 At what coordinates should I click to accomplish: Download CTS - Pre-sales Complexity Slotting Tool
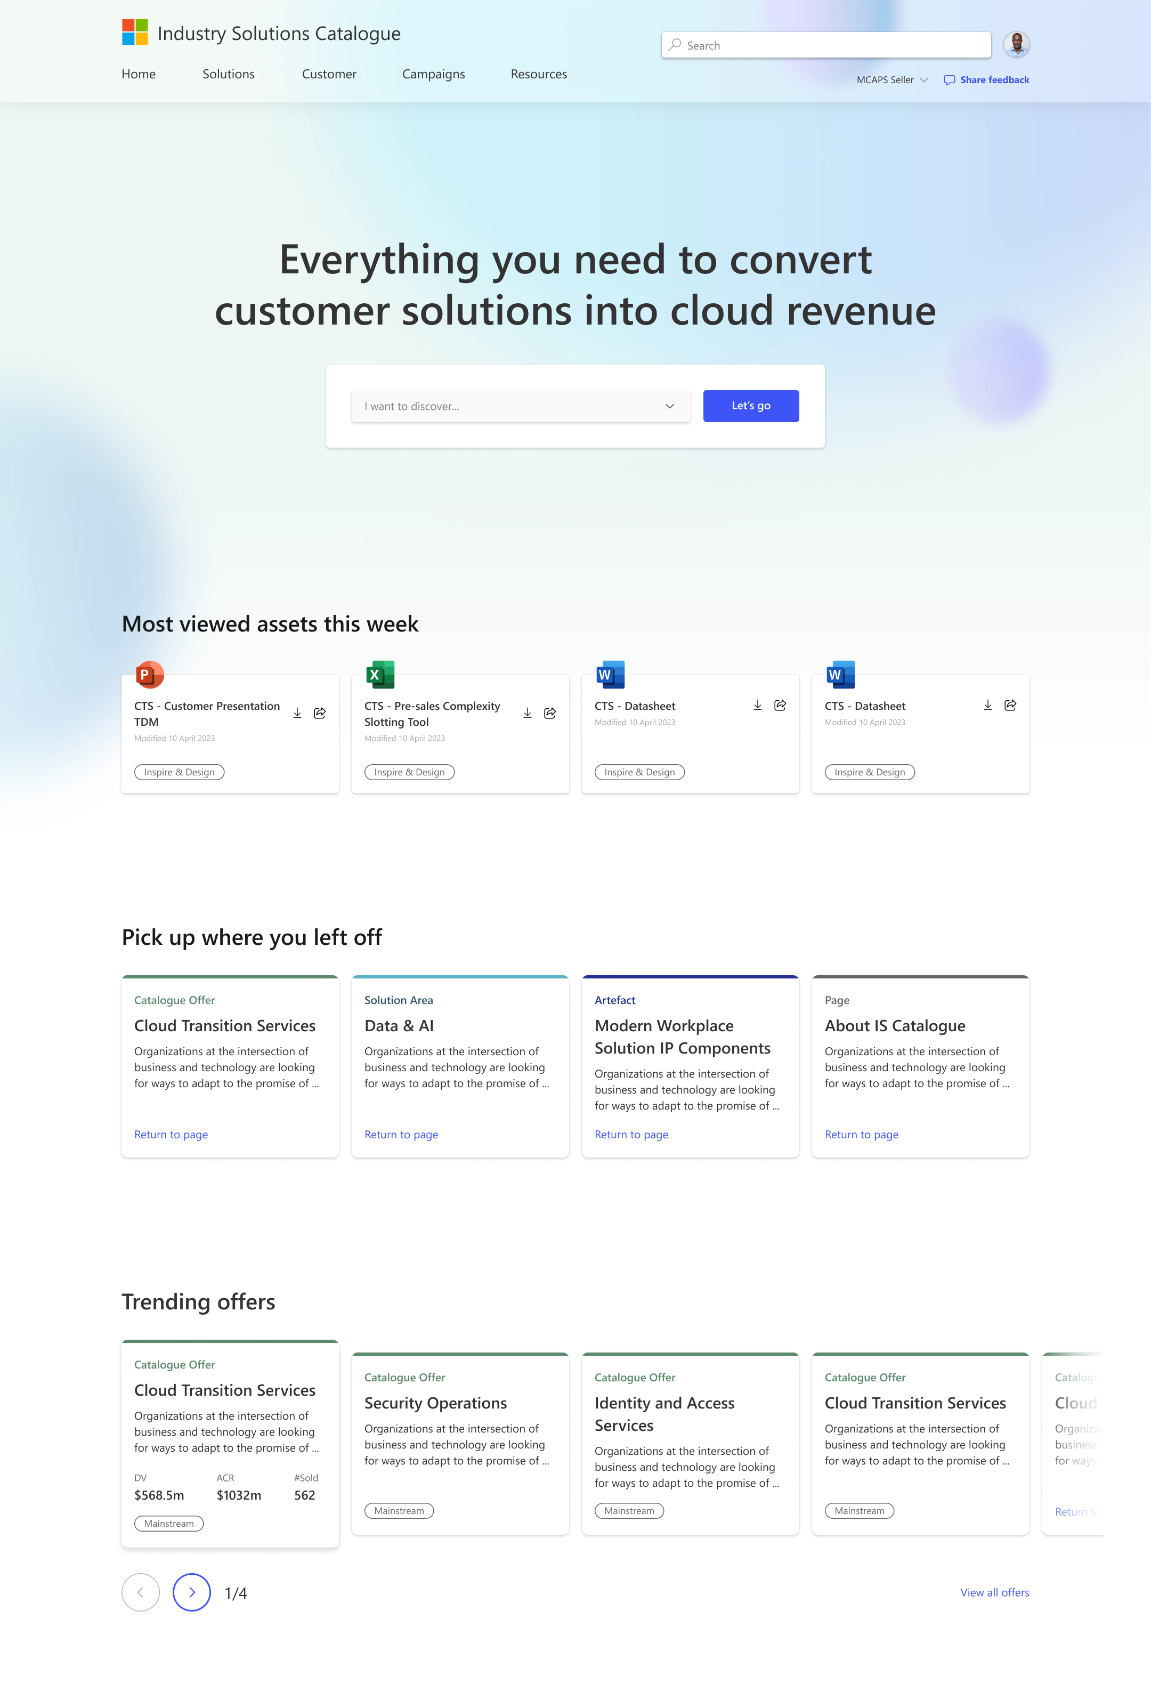pyautogui.click(x=527, y=713)
